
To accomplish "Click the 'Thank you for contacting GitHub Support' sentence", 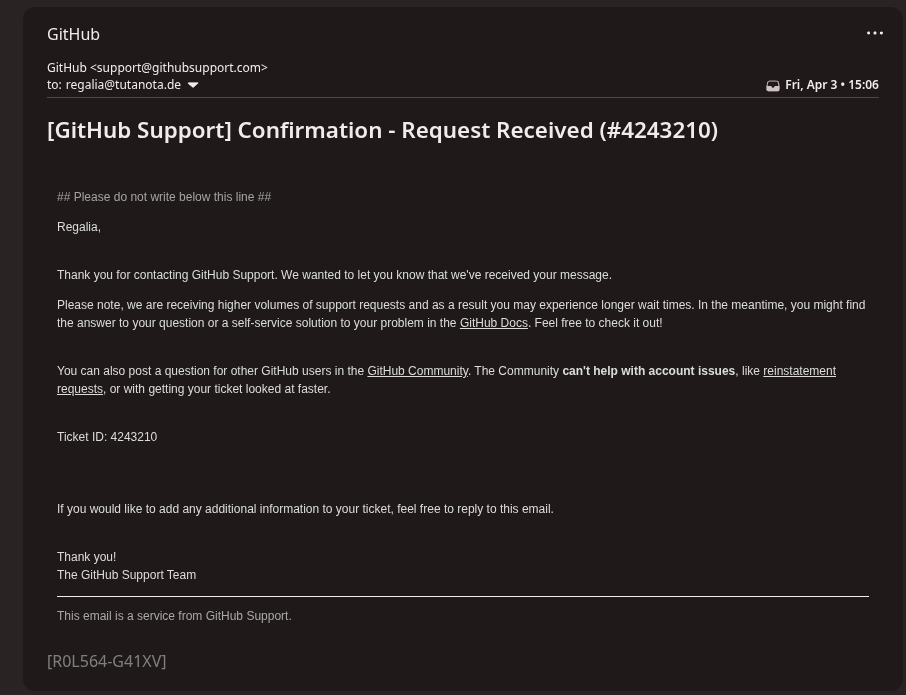I will [334, 275].
